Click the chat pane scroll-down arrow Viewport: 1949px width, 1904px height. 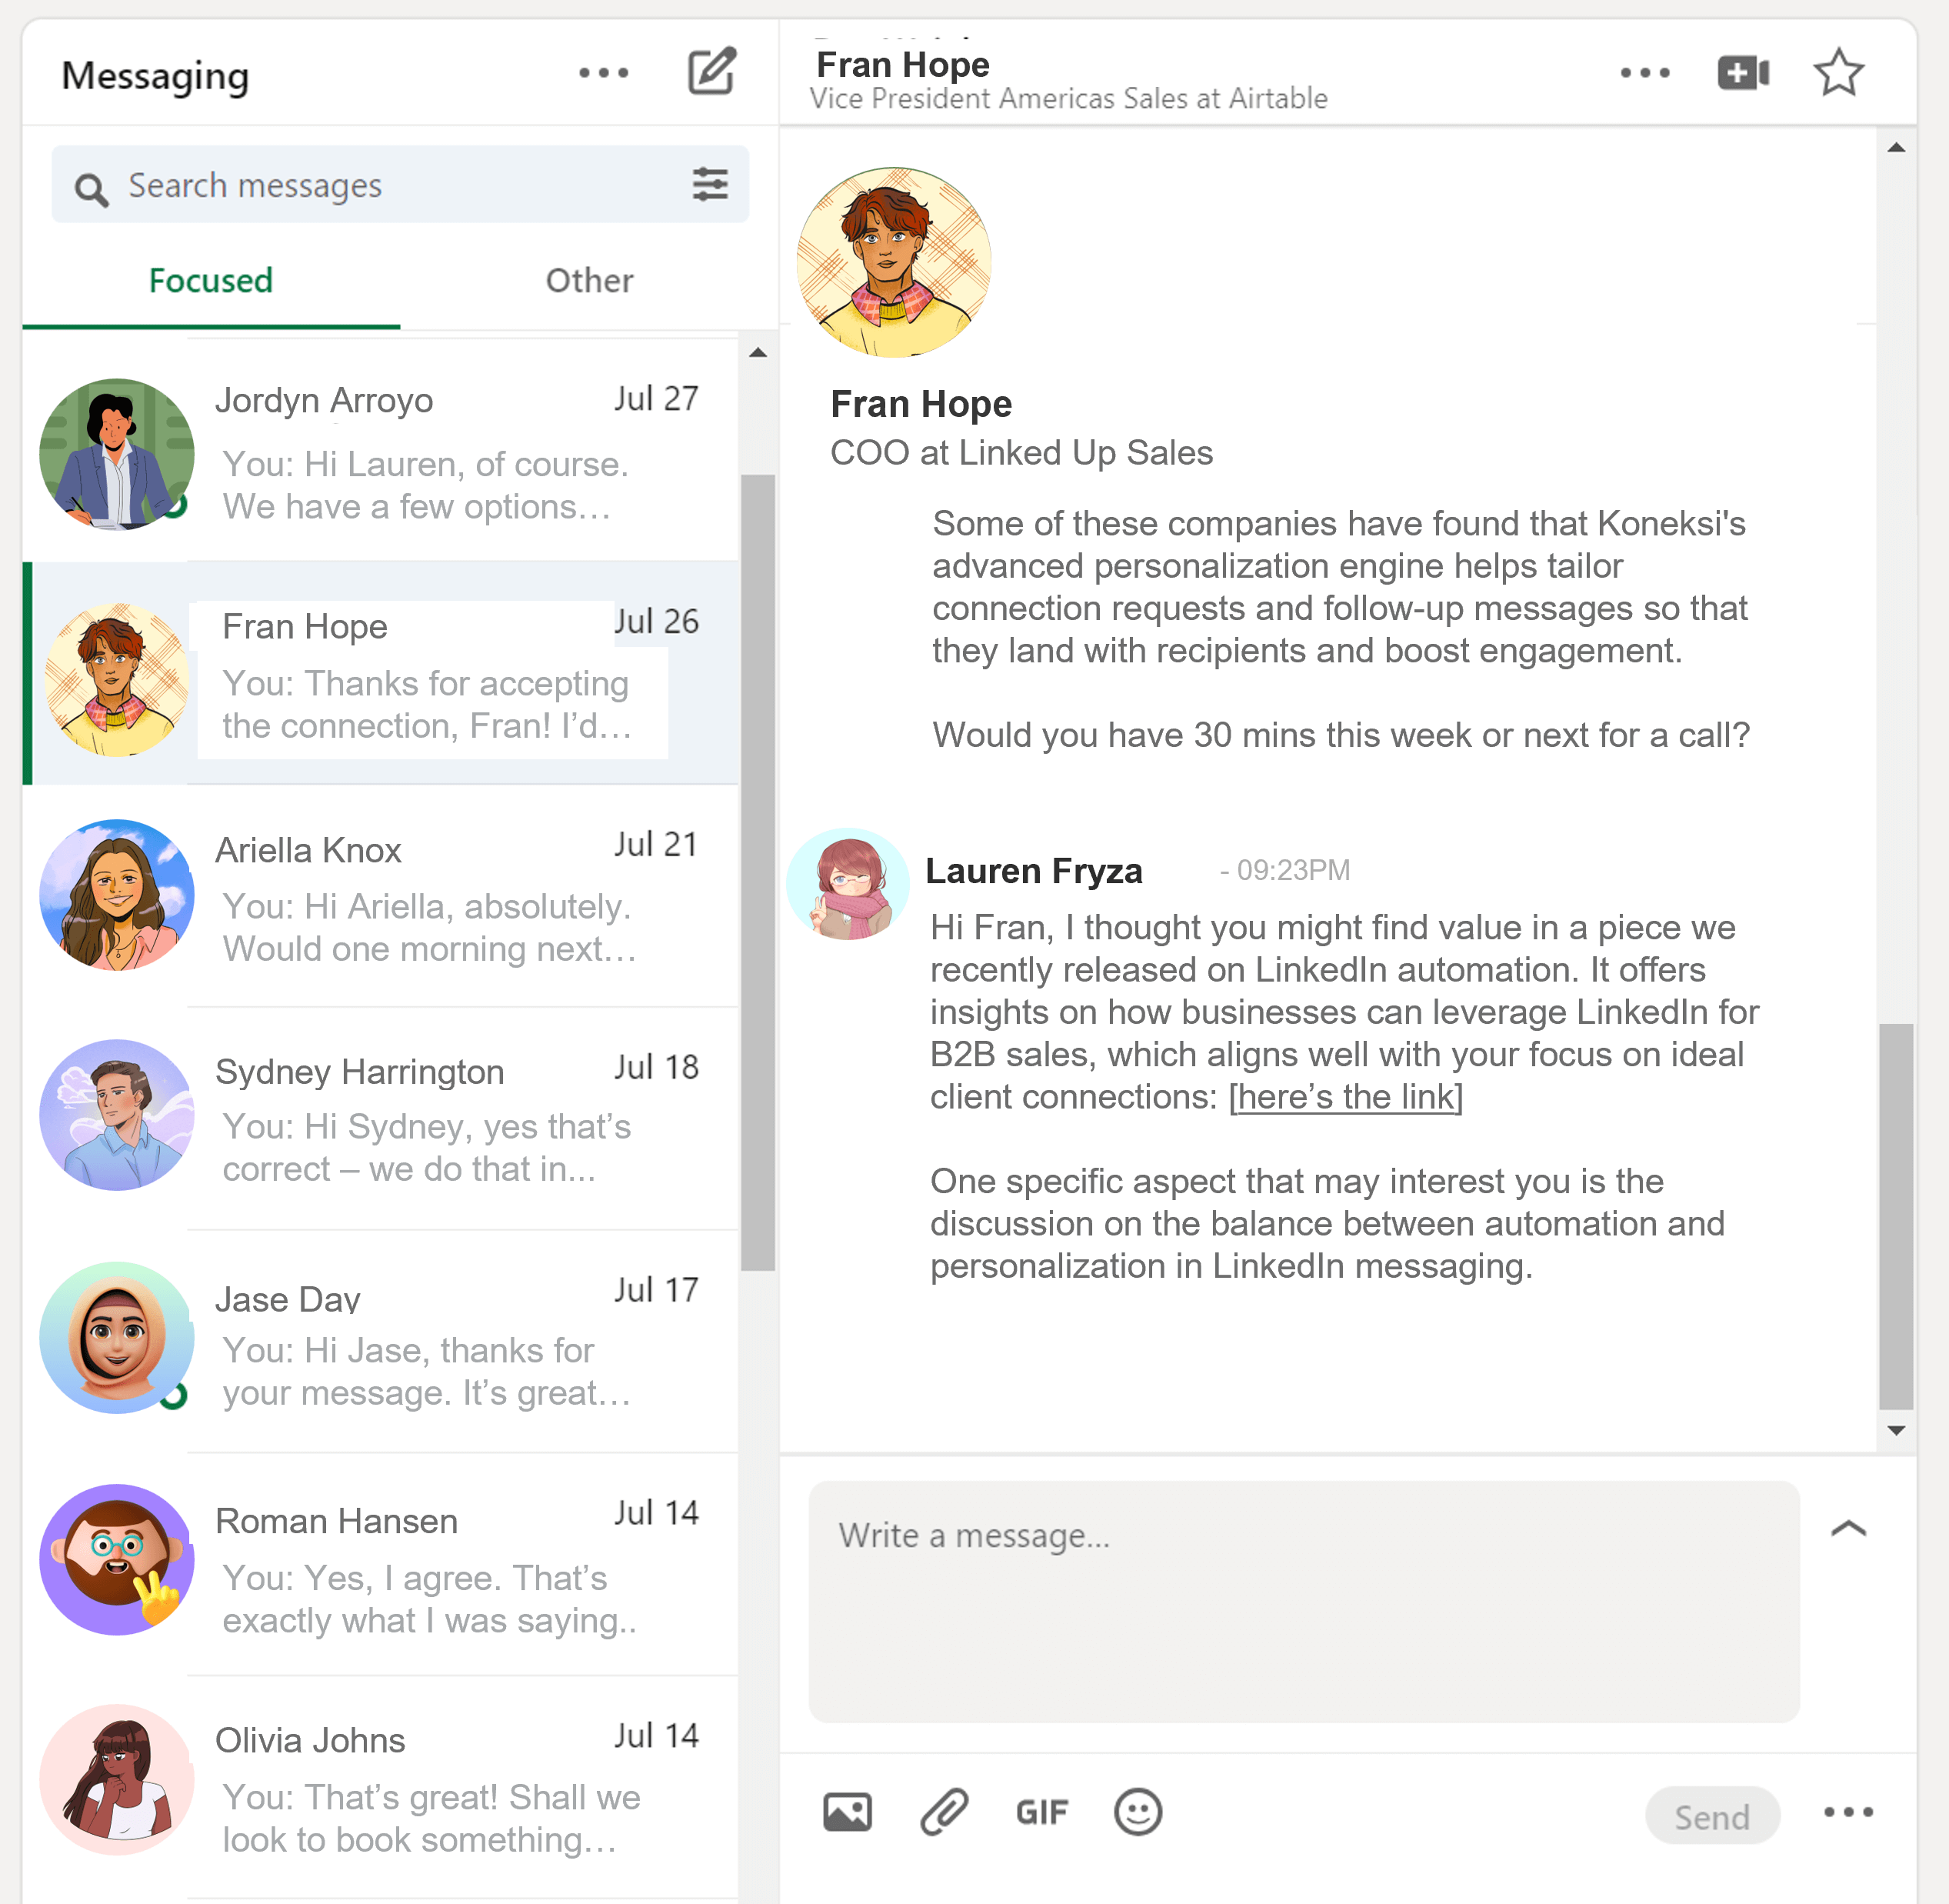tap(1895, 1431)
